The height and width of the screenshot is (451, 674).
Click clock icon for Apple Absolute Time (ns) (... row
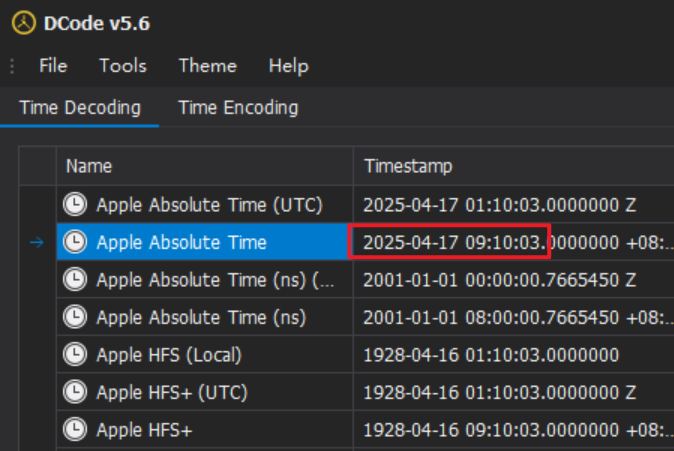[x=75, y=279]
